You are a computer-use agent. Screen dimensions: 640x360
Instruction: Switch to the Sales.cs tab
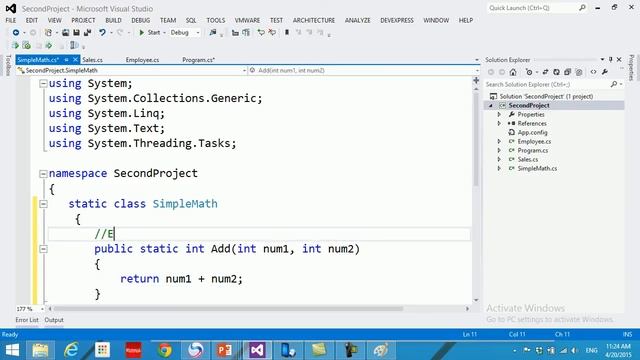[93, 60]
